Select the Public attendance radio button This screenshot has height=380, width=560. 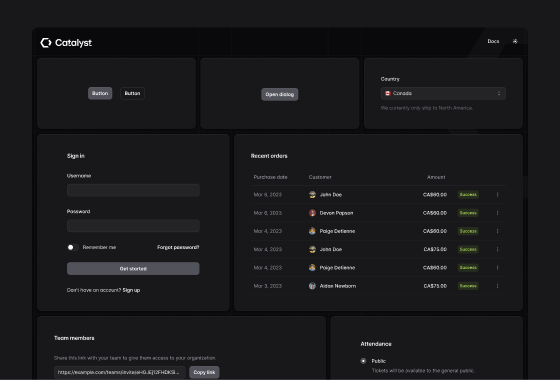(x=363, y=361)
